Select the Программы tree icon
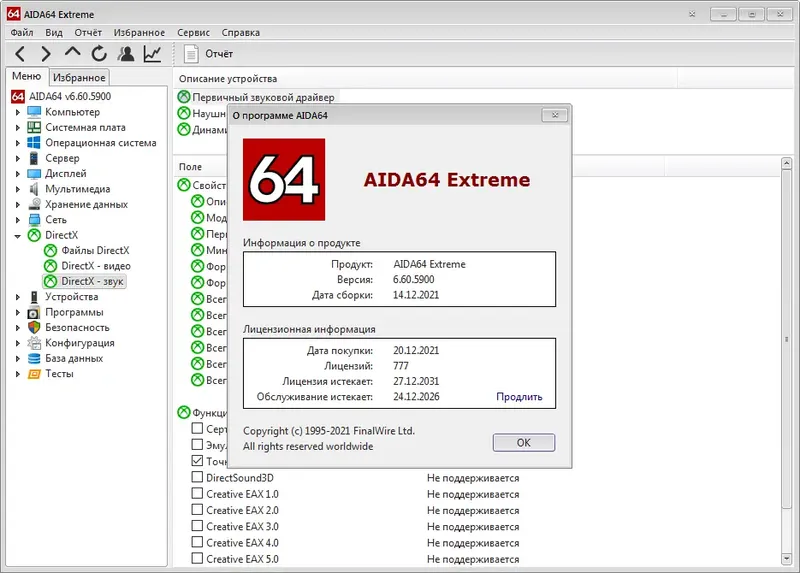Screen dimensions: 800x573 (34, 312)
